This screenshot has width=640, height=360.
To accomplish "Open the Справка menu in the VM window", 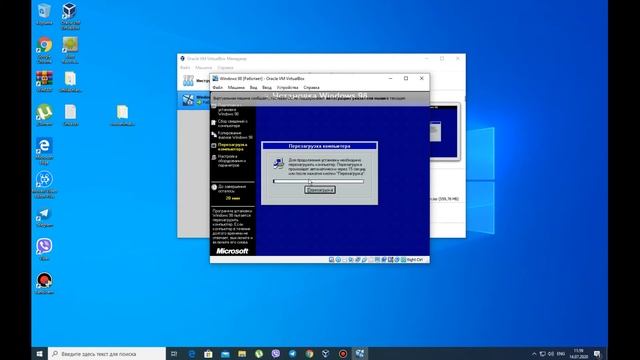I will (x=311, y=87).
